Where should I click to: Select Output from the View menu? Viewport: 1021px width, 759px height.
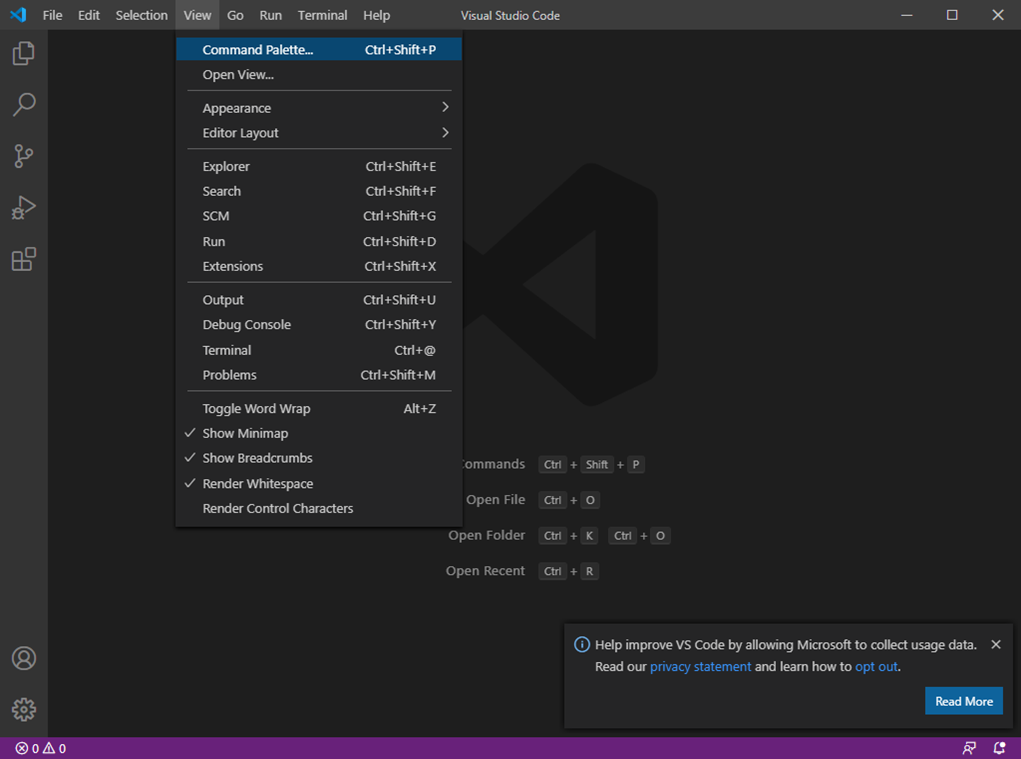click(319, 300)
